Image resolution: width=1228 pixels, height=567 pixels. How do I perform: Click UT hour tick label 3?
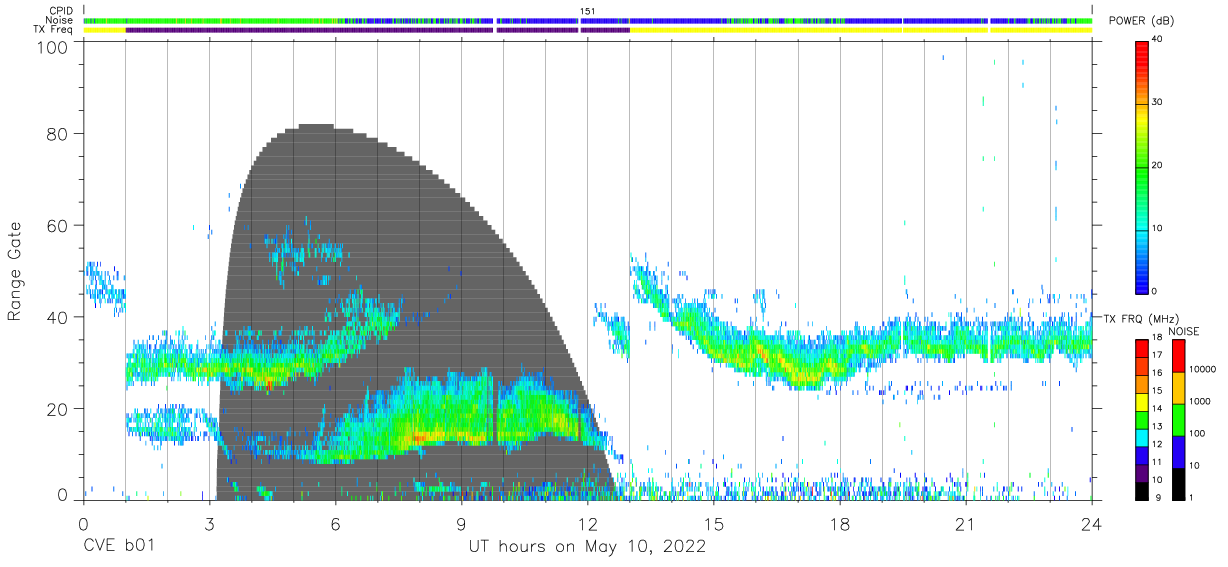[209, 525]
